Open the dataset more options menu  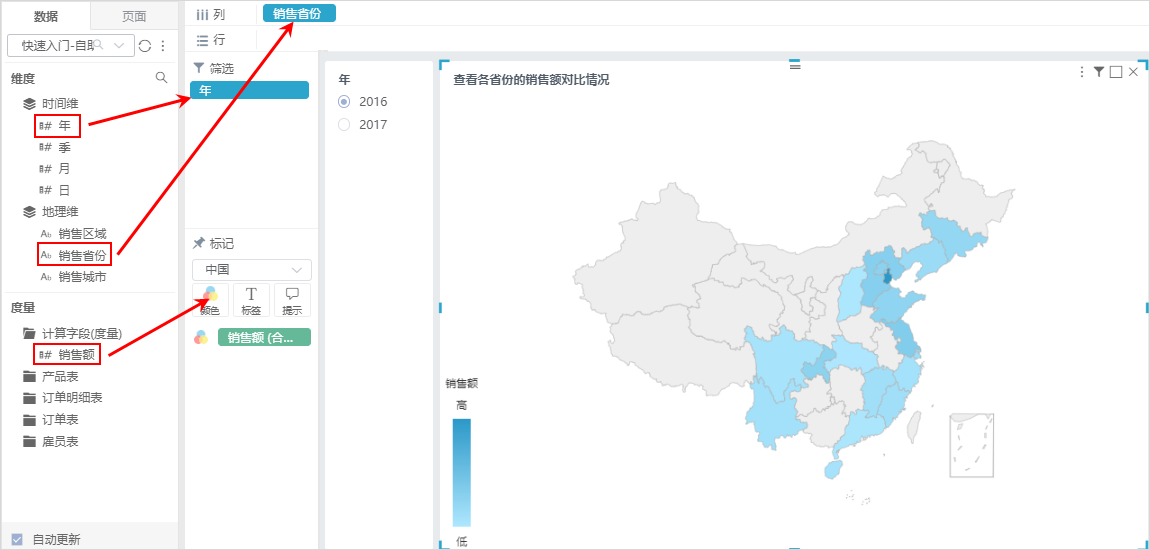click(x=163, y=45)
